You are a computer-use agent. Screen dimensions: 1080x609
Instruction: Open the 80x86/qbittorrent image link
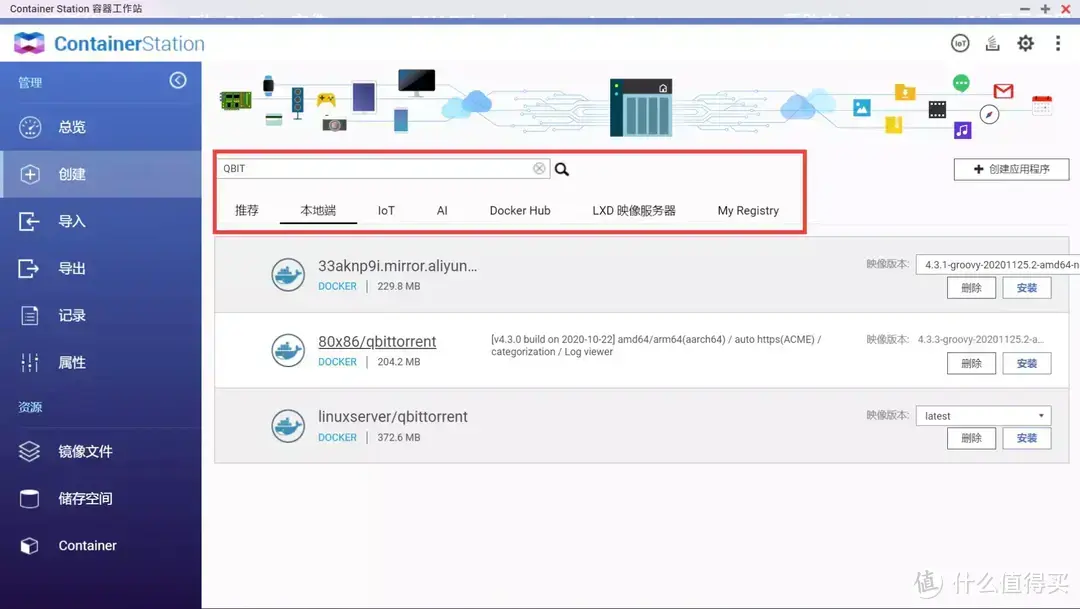376,341
